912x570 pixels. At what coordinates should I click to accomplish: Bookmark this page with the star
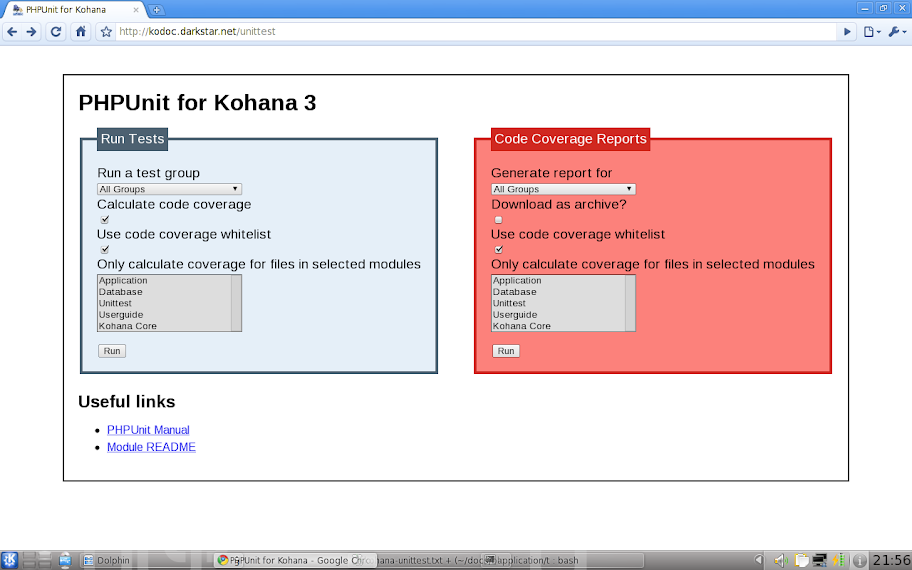106,31
